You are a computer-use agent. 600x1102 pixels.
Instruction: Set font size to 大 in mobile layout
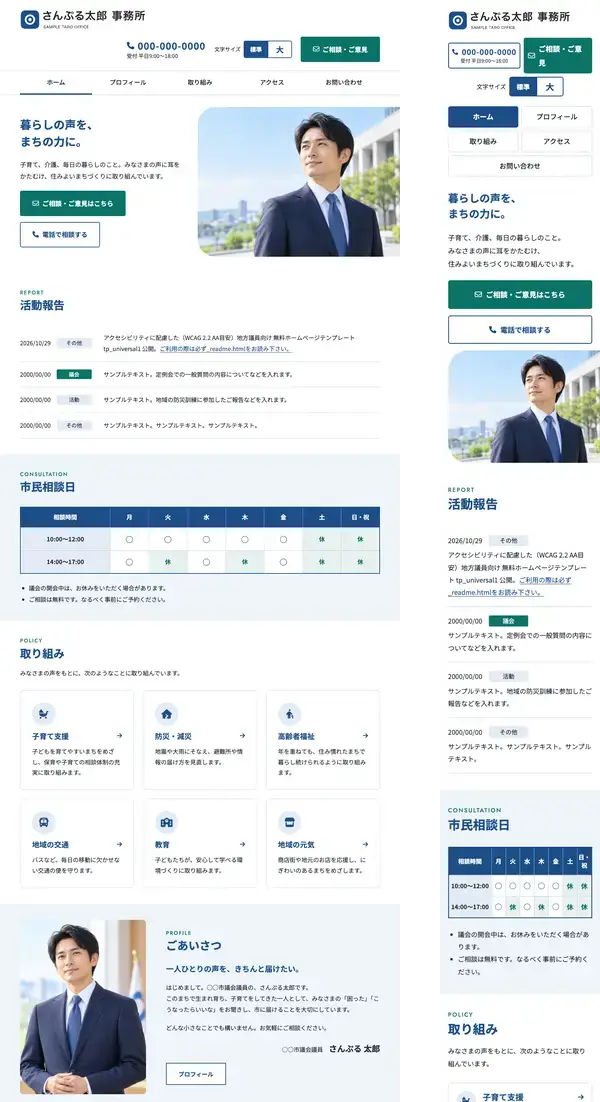(550, 86)
